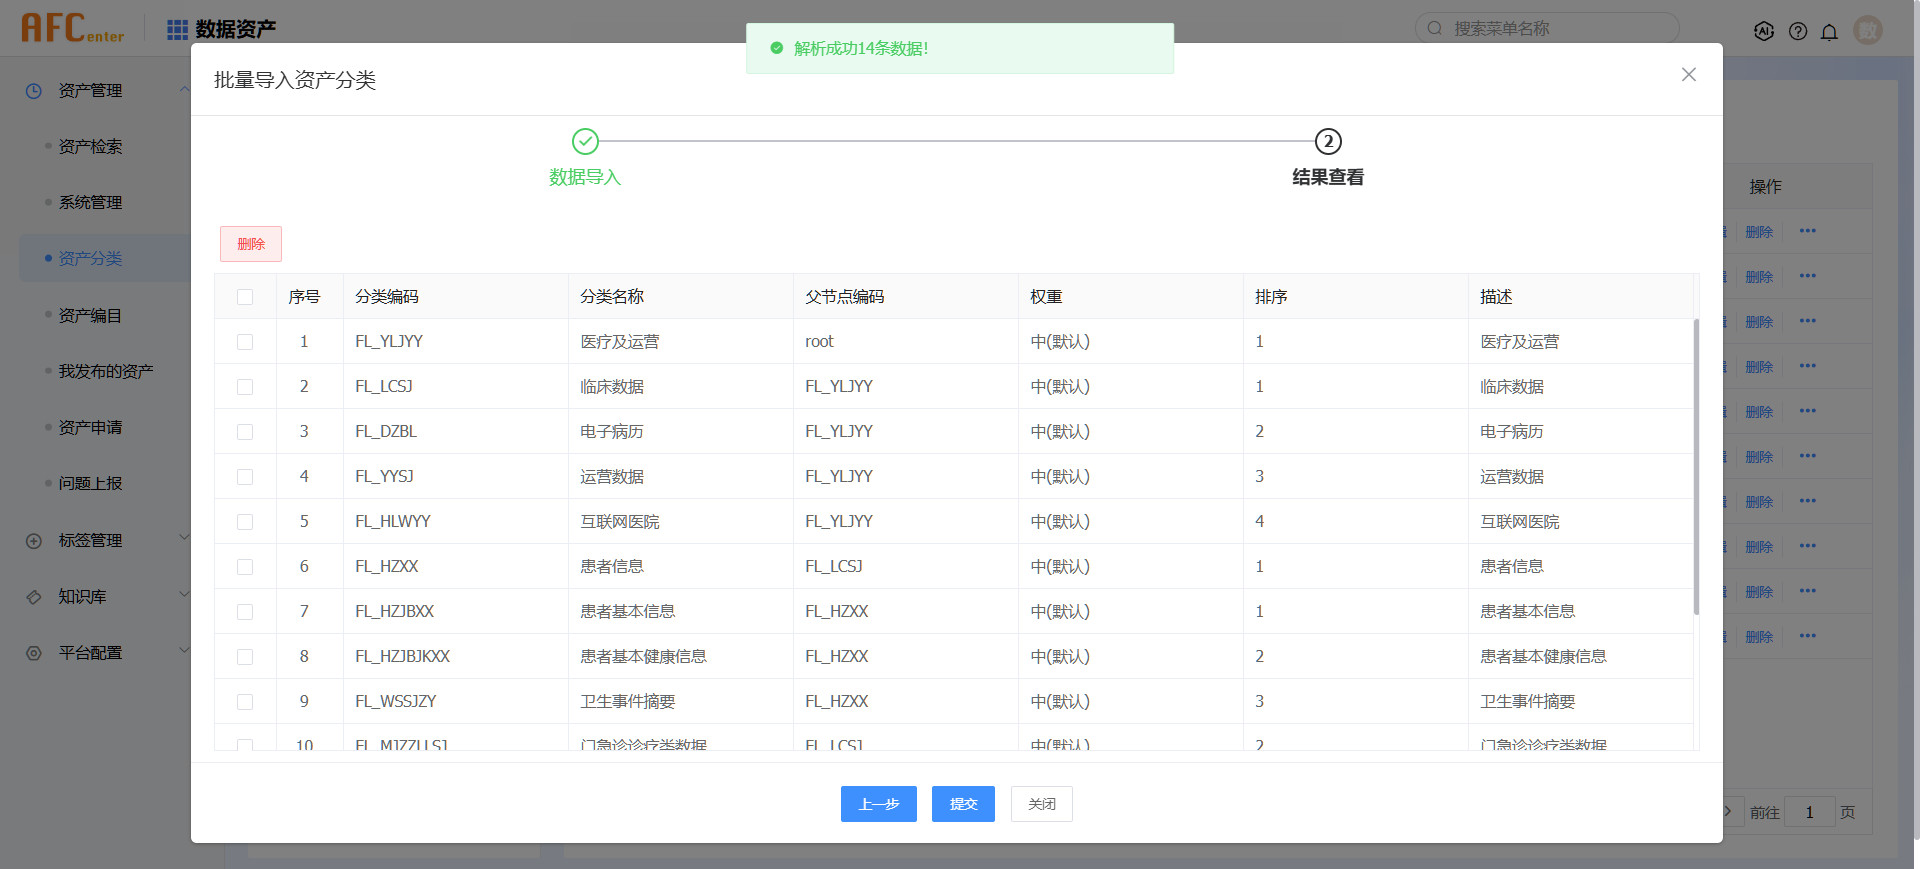Viewport: 1920px width, 869px height.
Task: Open the help question mark icon
Action: tap(1798, 31)
